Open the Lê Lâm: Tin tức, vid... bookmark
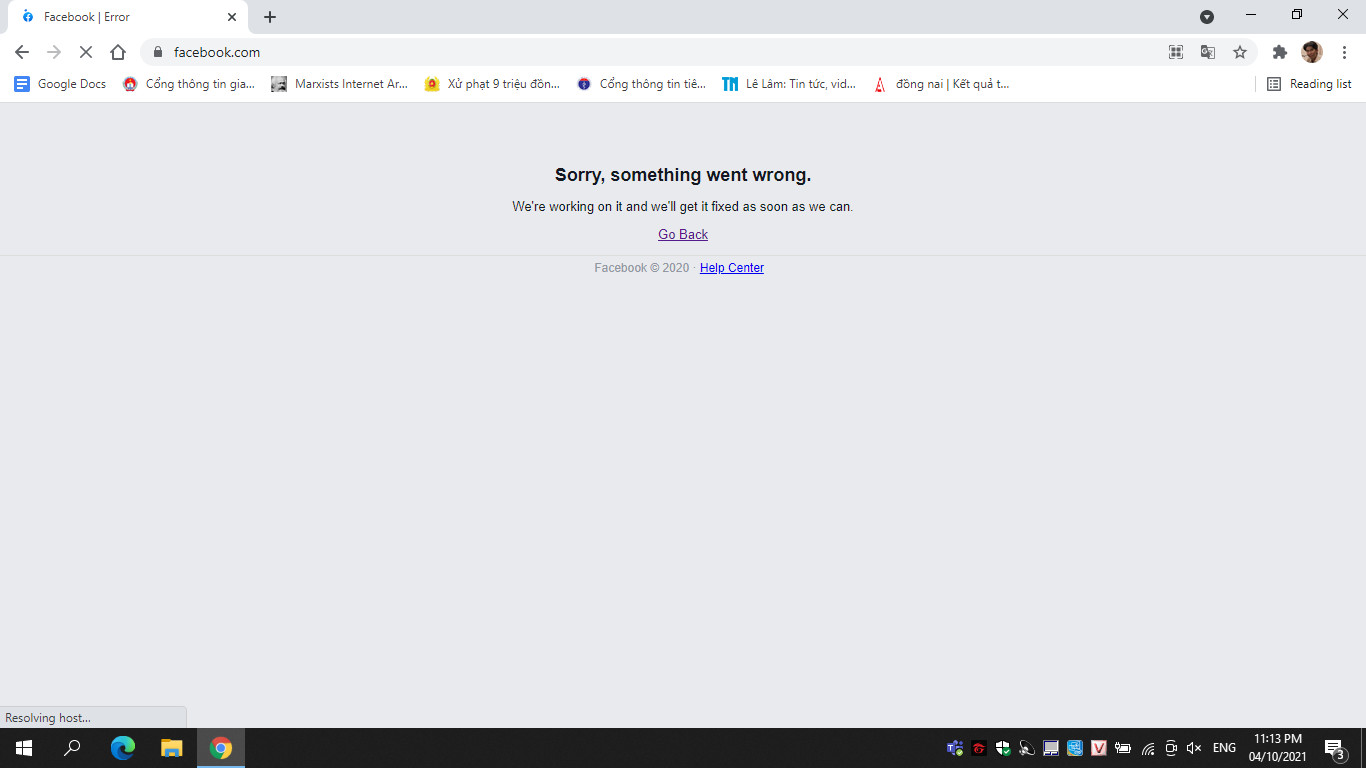 tap(790, 84)
